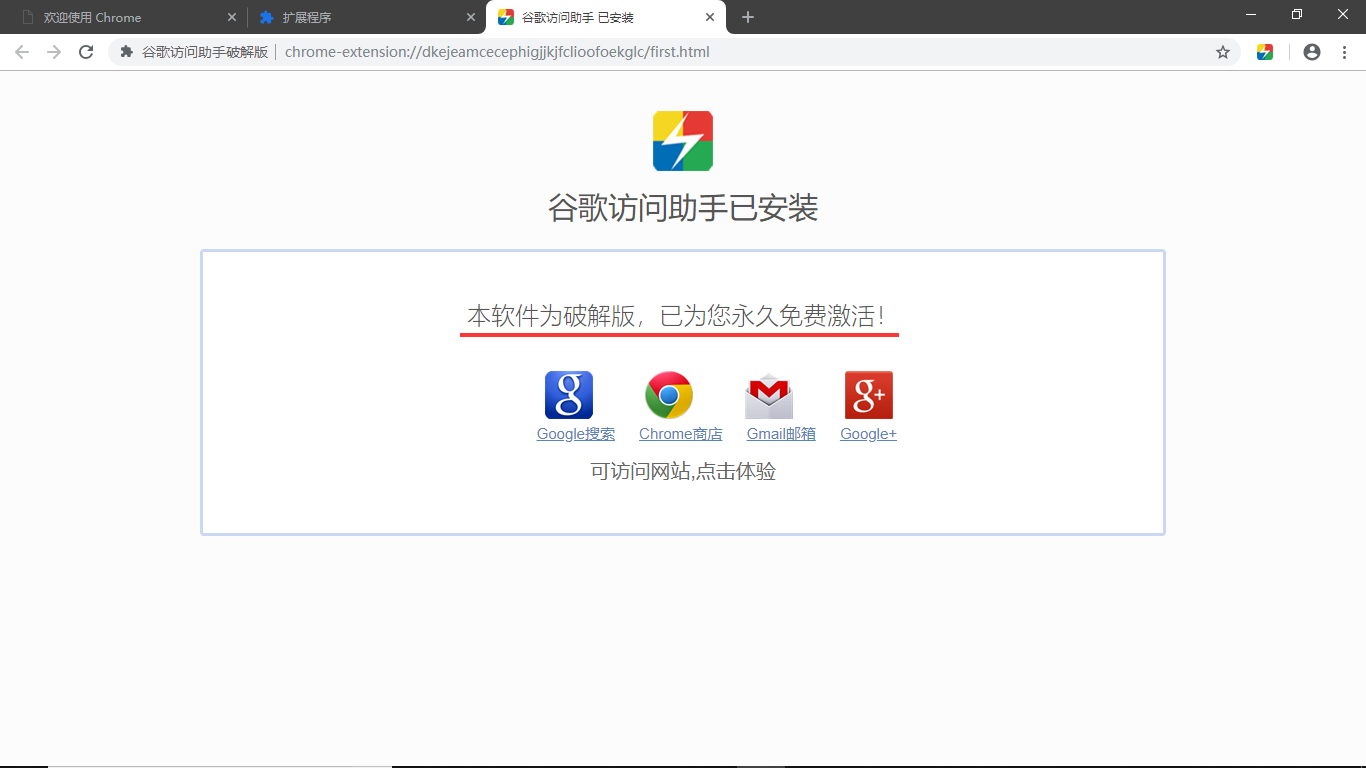Viewport: 1366px width, 768px height.
Task: Open a new tab with the plus button
Action: [x=748, y=17]
